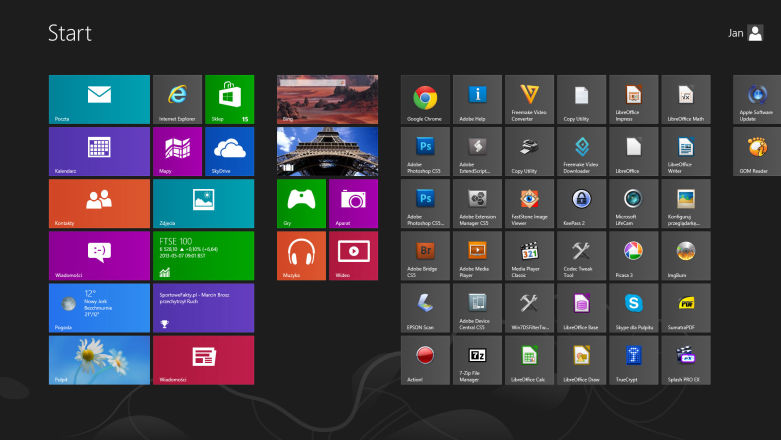The height and width of the screenshot is (440, 781).
Task: Open EPSON Scan tile
Action: point(425,308)
